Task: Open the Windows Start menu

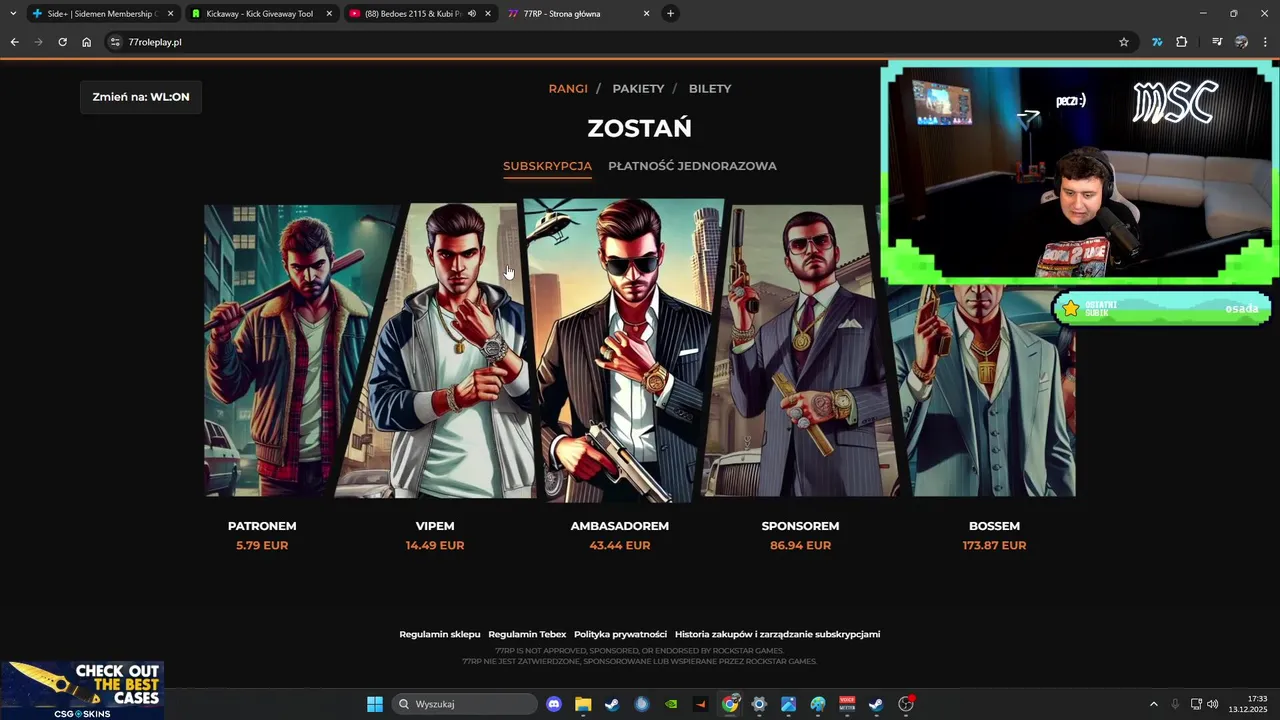Action: pos(375,704)
